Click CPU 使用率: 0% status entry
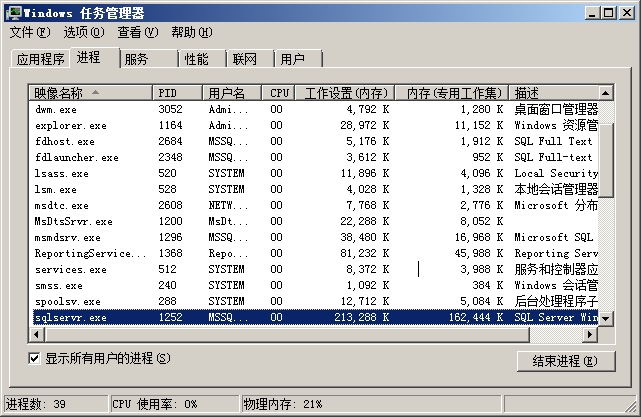 click(x=174, y=404)
